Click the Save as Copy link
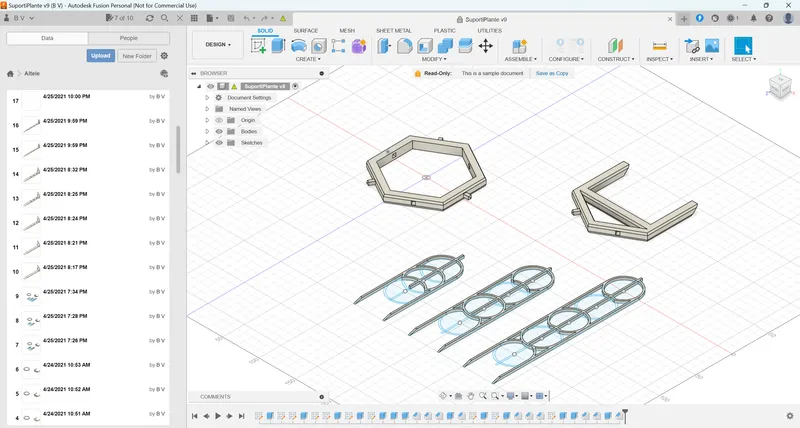 pyautogui.click(x=552, y=73)
